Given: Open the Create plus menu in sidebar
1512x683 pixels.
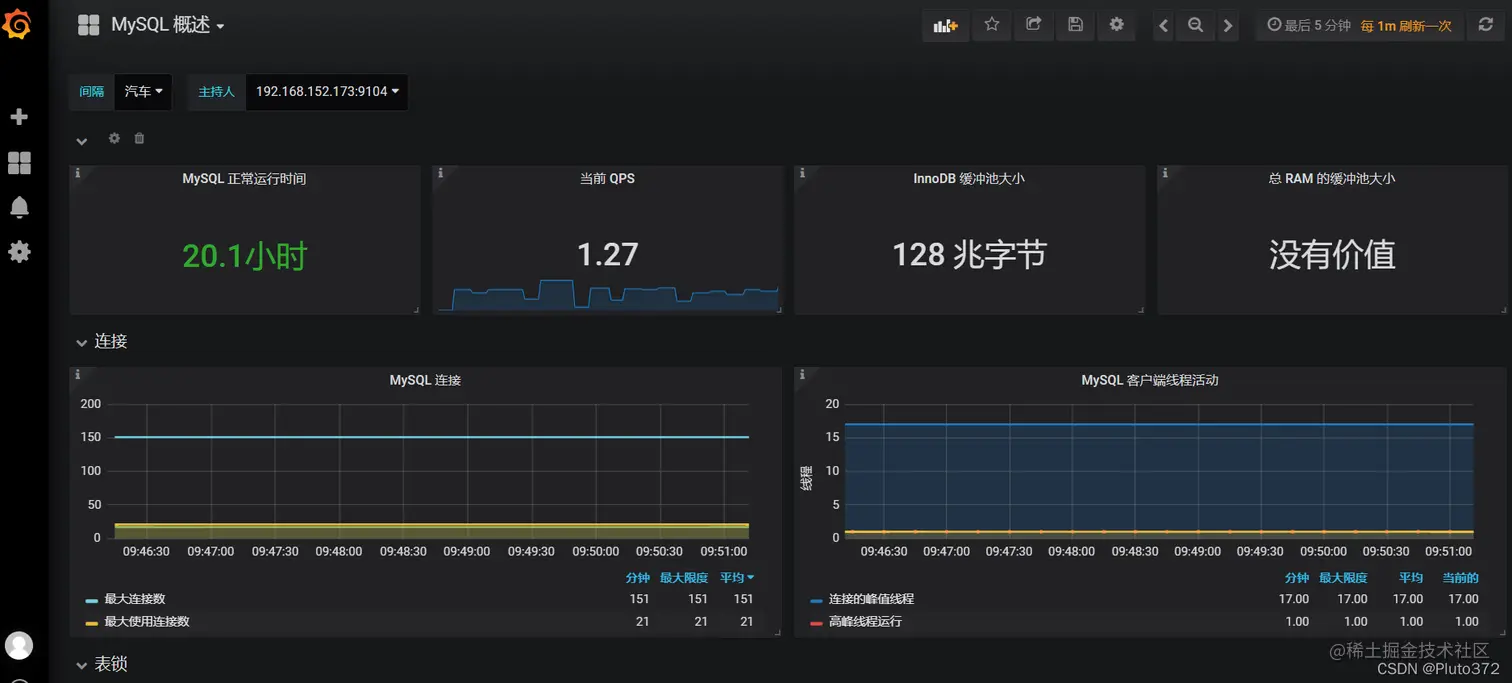Looking at the screenshot, I should 19,117.
